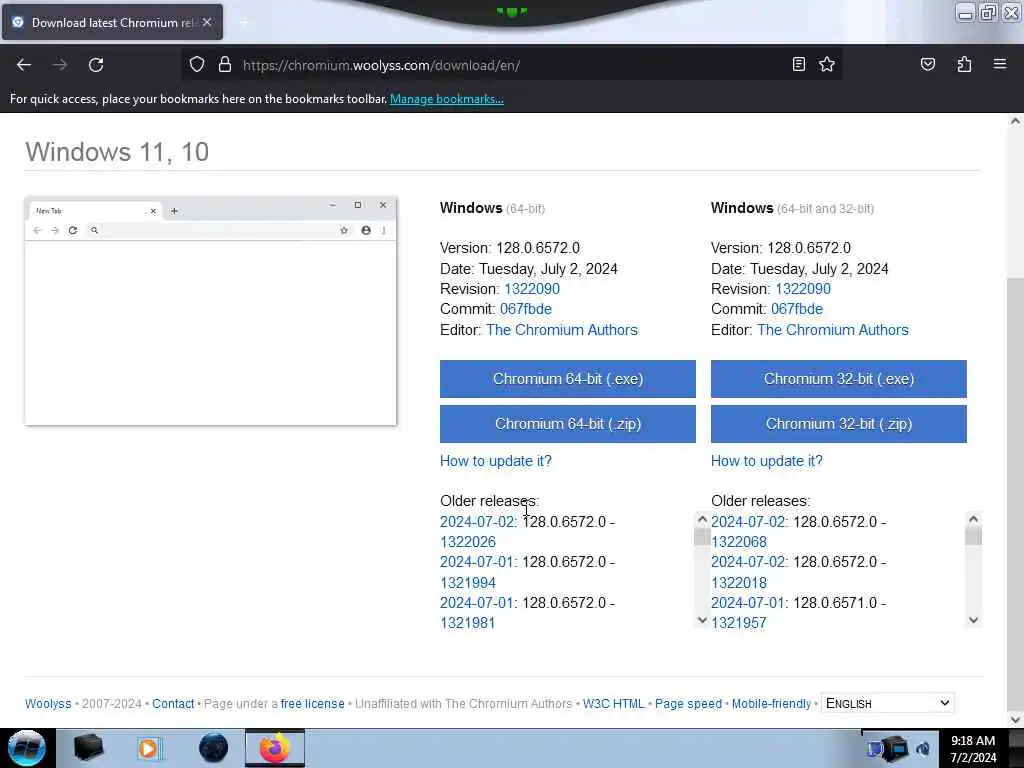This screenshot has height=768, width=1024.
Task: Click the Chromium browser preview image
Action: tap(210, 312)
